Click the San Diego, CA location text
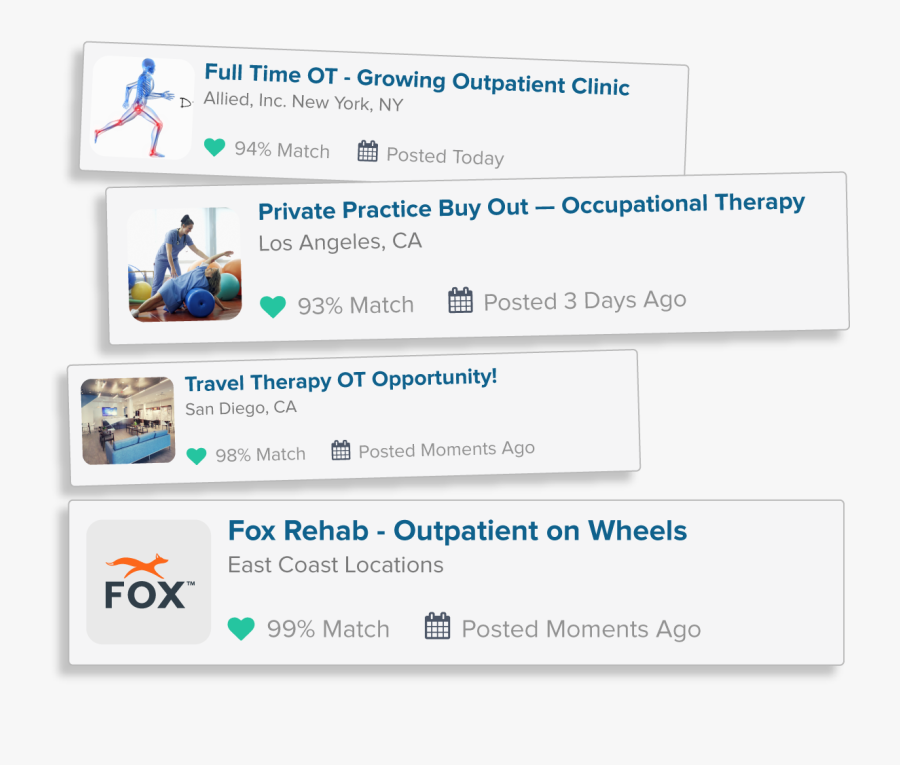 point(241,408)
